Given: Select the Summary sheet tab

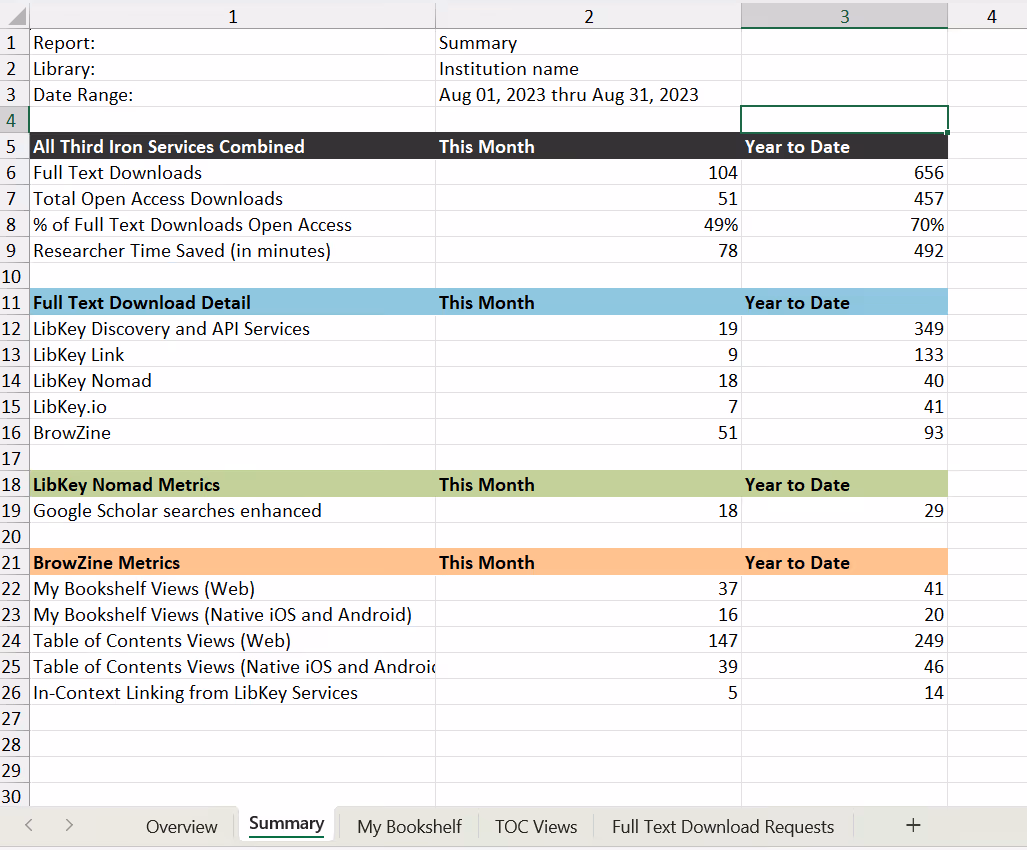Looking at the screenshot, I should 286,824.
